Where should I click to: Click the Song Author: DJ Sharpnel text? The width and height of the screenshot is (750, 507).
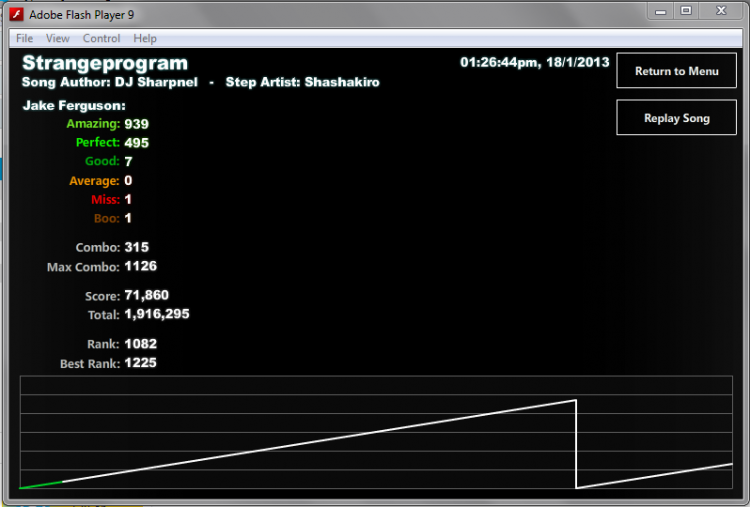click(x=110, y=82)
